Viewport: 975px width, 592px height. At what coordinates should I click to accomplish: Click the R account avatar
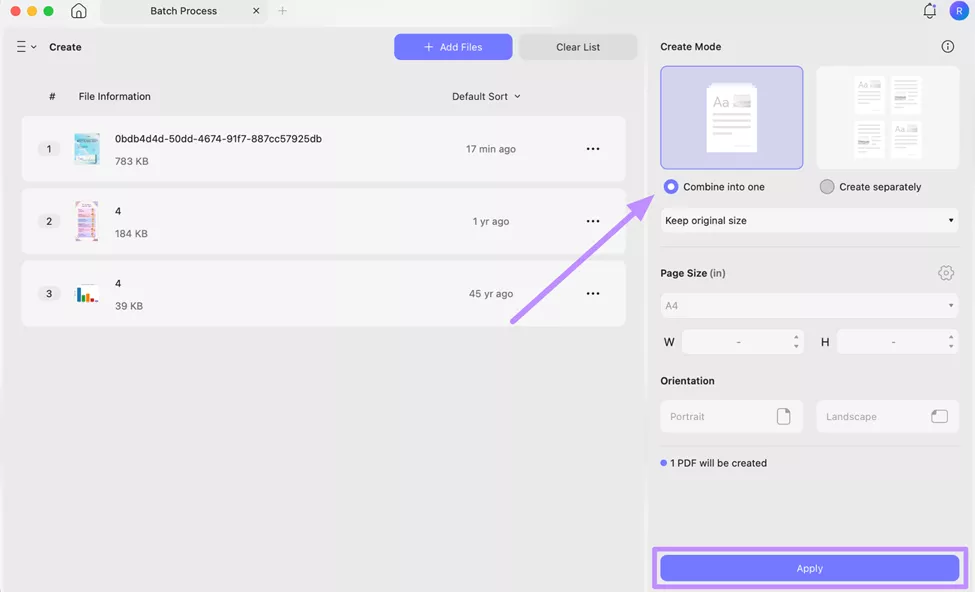click(959, 11)
